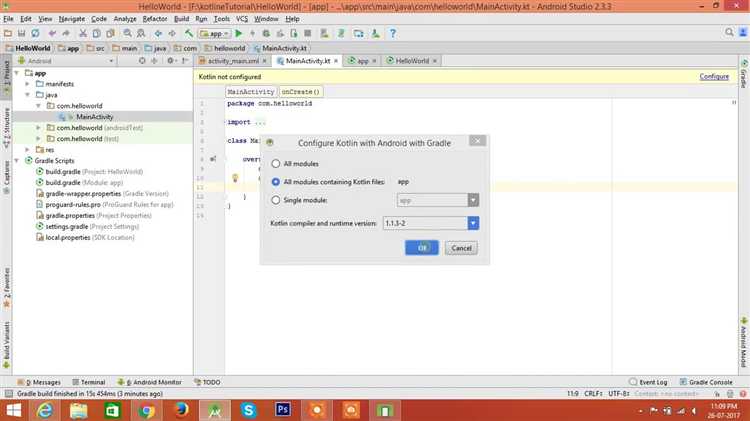Viewport: 750px width, 421px height.
Task: Collapse the Gradle Scripts node
Action: coord(17,161)
